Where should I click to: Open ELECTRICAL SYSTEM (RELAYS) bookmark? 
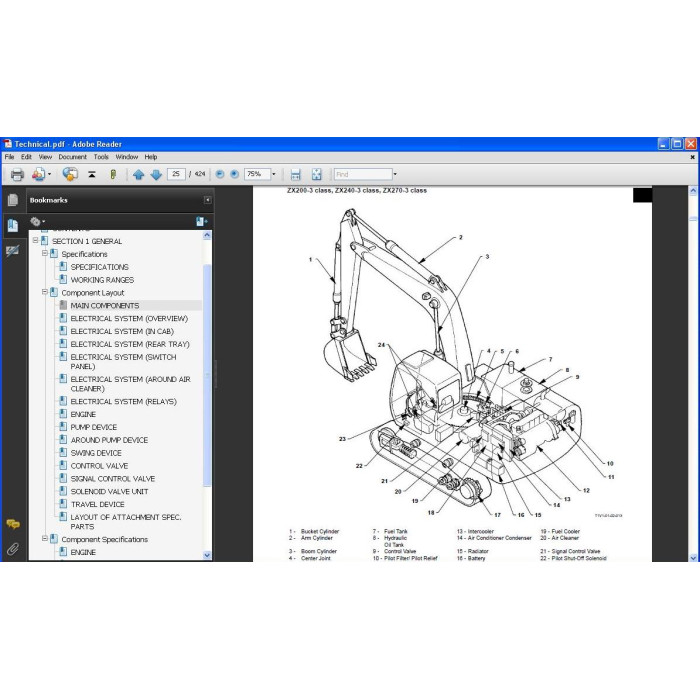click(124, 401)
